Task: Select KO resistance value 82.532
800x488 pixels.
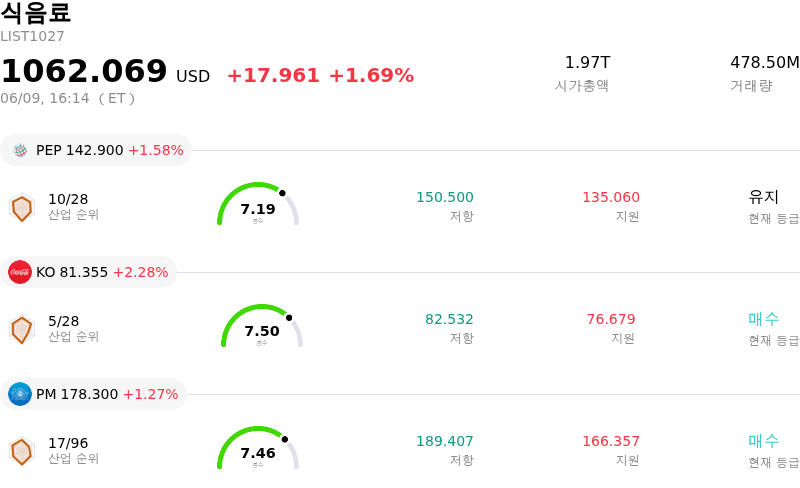Action: tap(449, 319)
